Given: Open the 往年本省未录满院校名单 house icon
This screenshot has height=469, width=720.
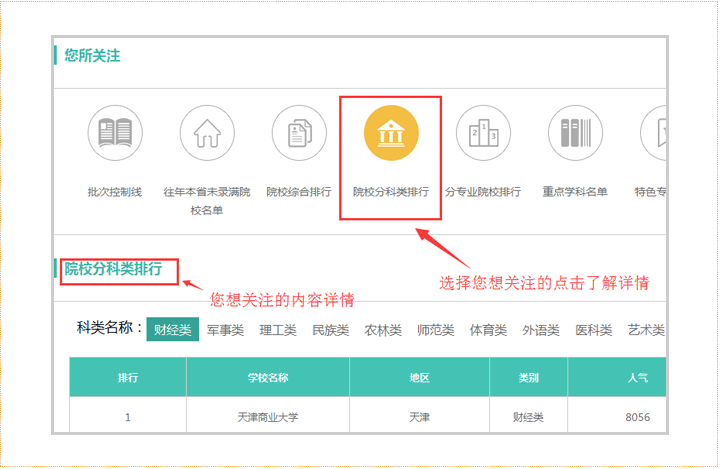Looking at the screenshot, I should click(207, 133).
